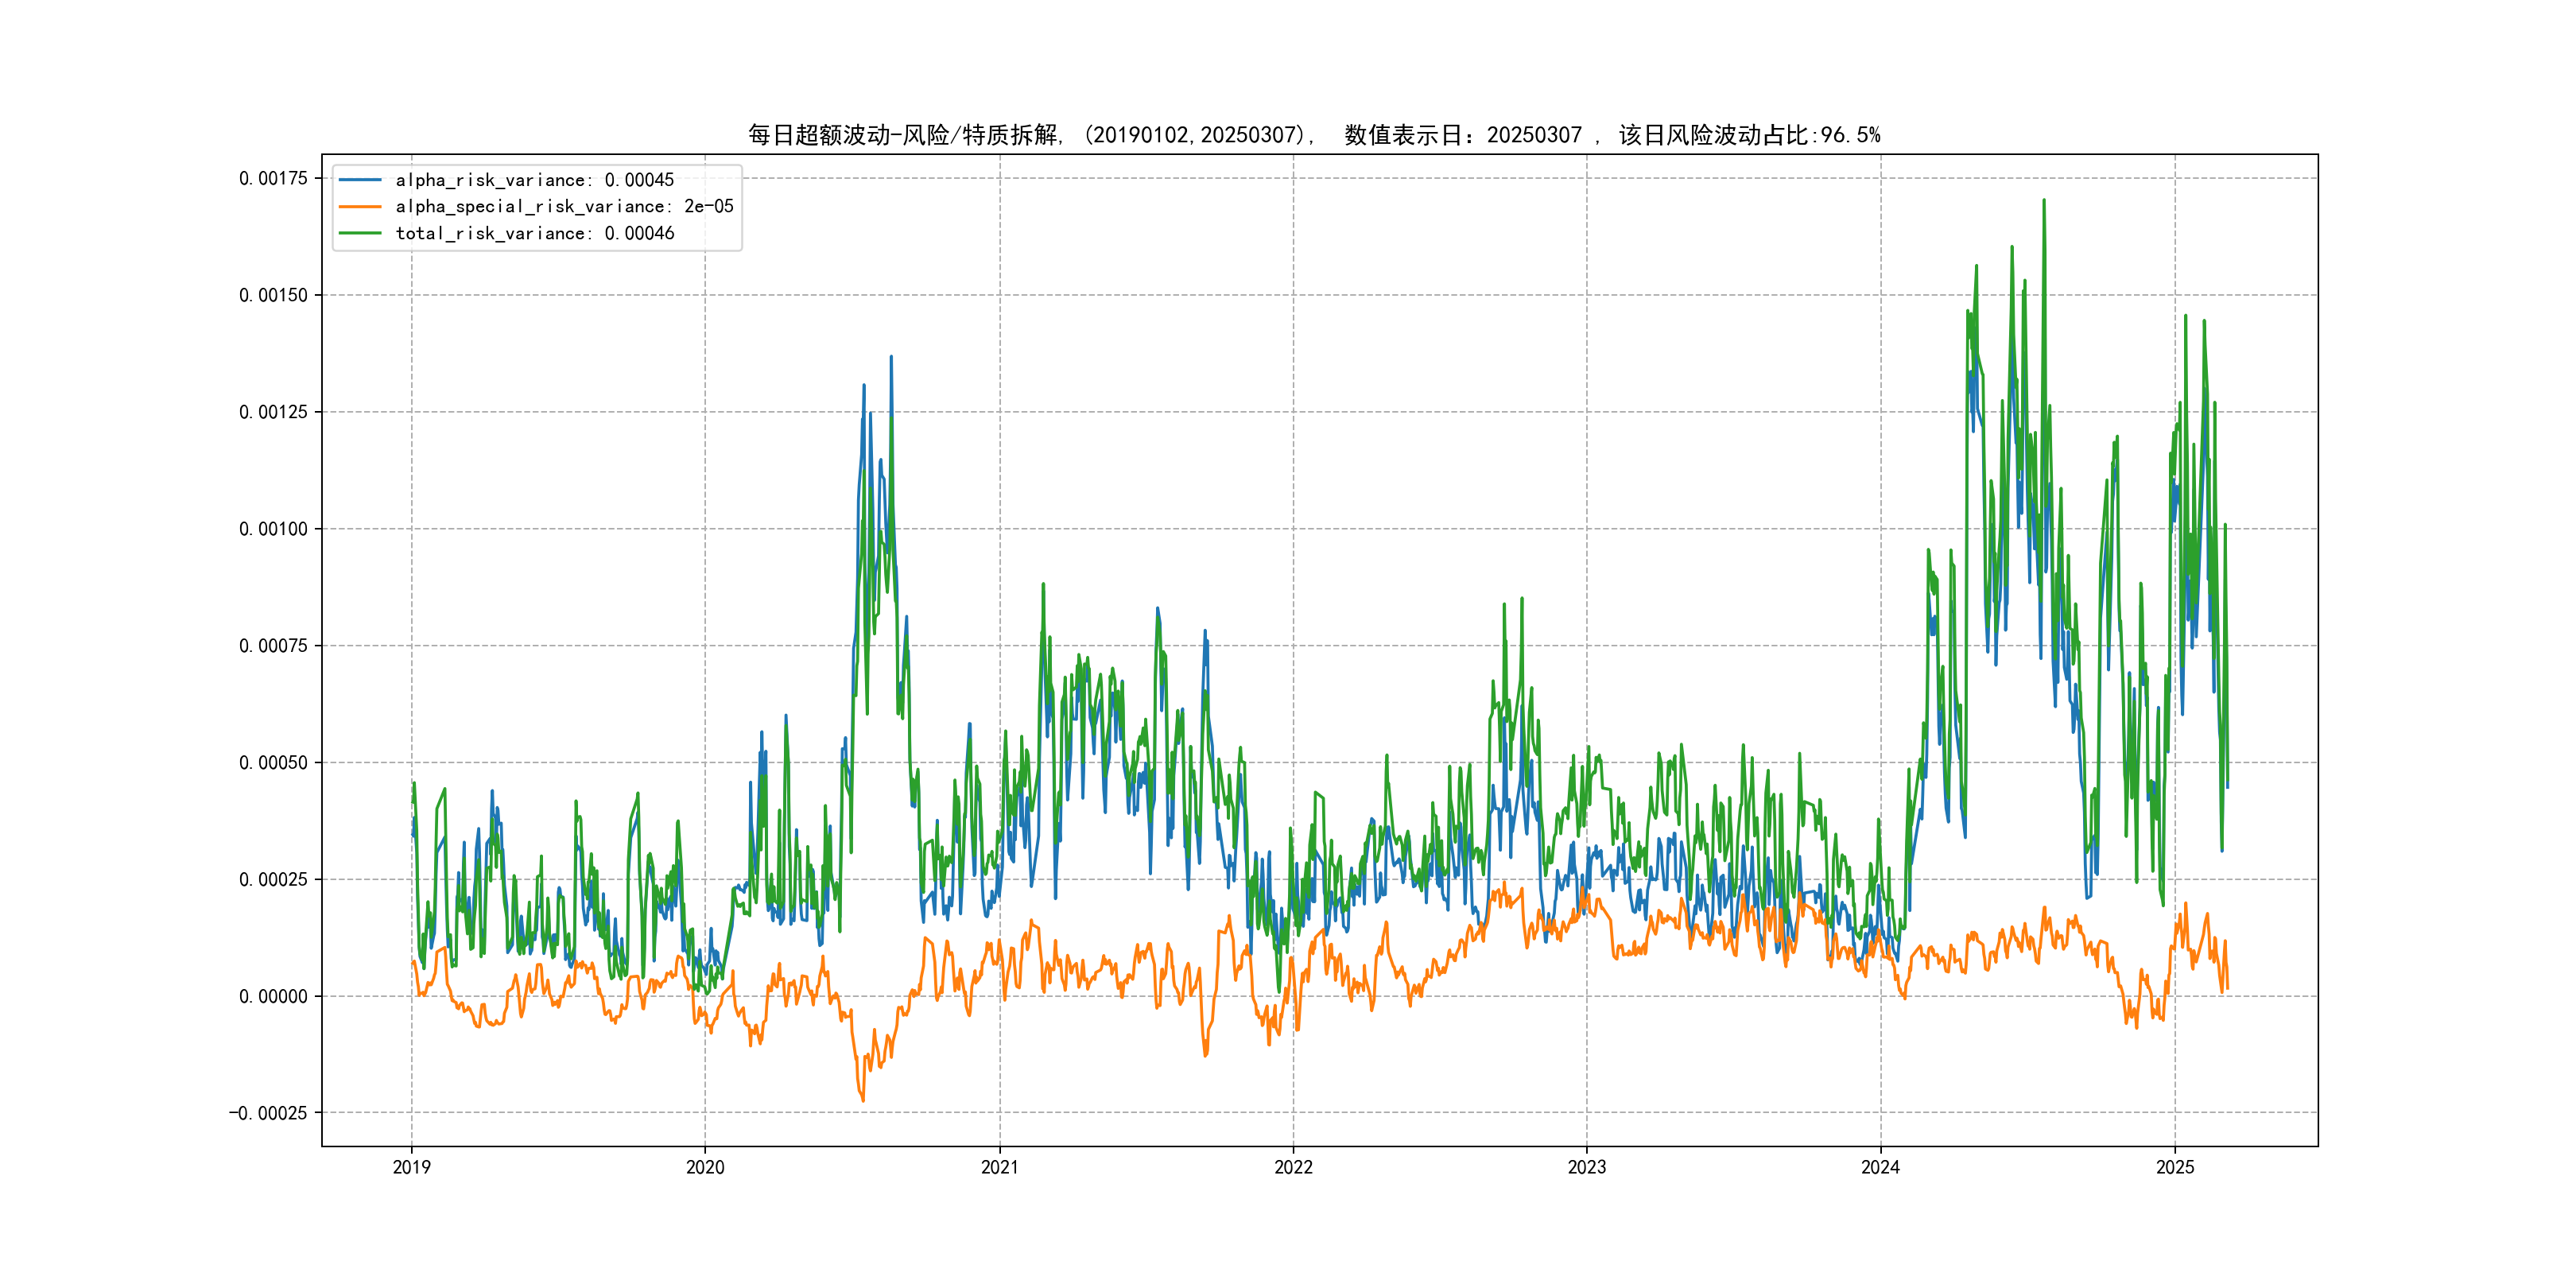Viewport: 2576px width, 1288px height.
Task: Select the alpha_special_risk_variance: 2e-05 legend text
Action: point(564,207)
